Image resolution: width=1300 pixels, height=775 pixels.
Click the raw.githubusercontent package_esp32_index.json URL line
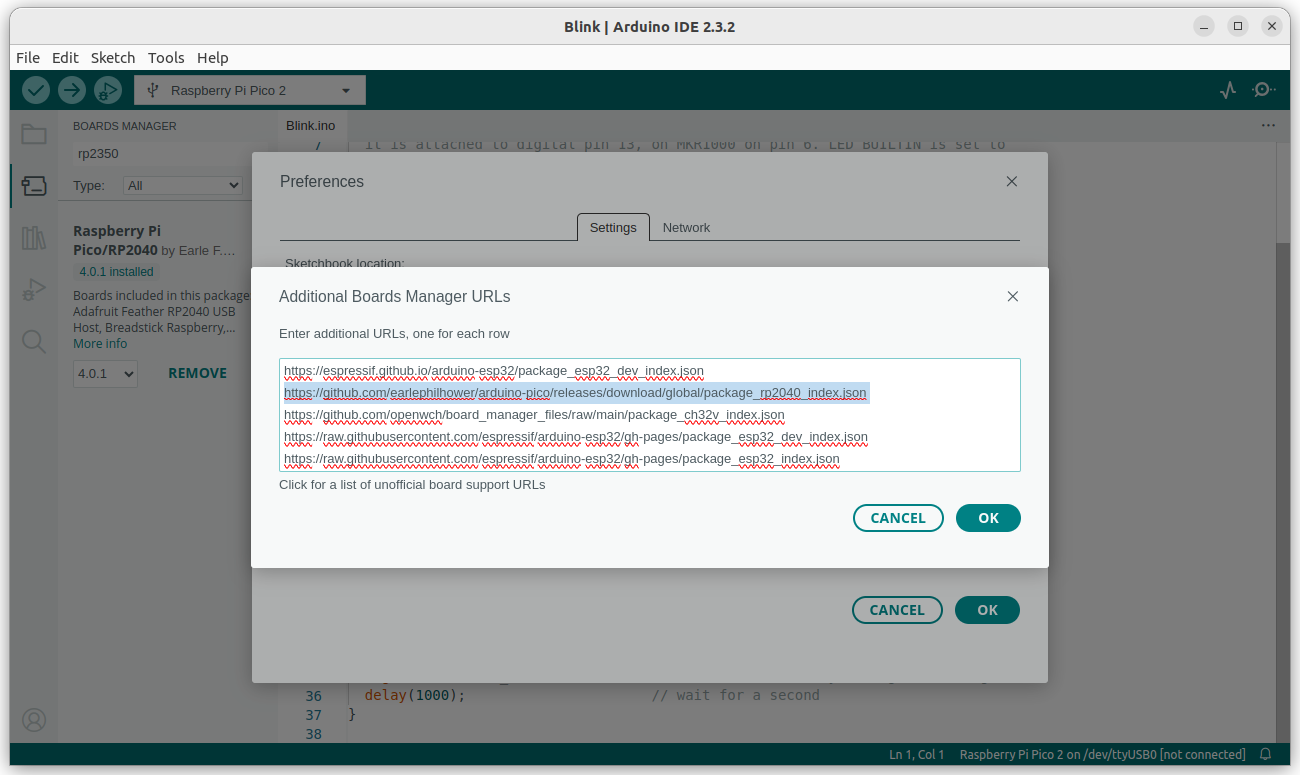point(562,459)
